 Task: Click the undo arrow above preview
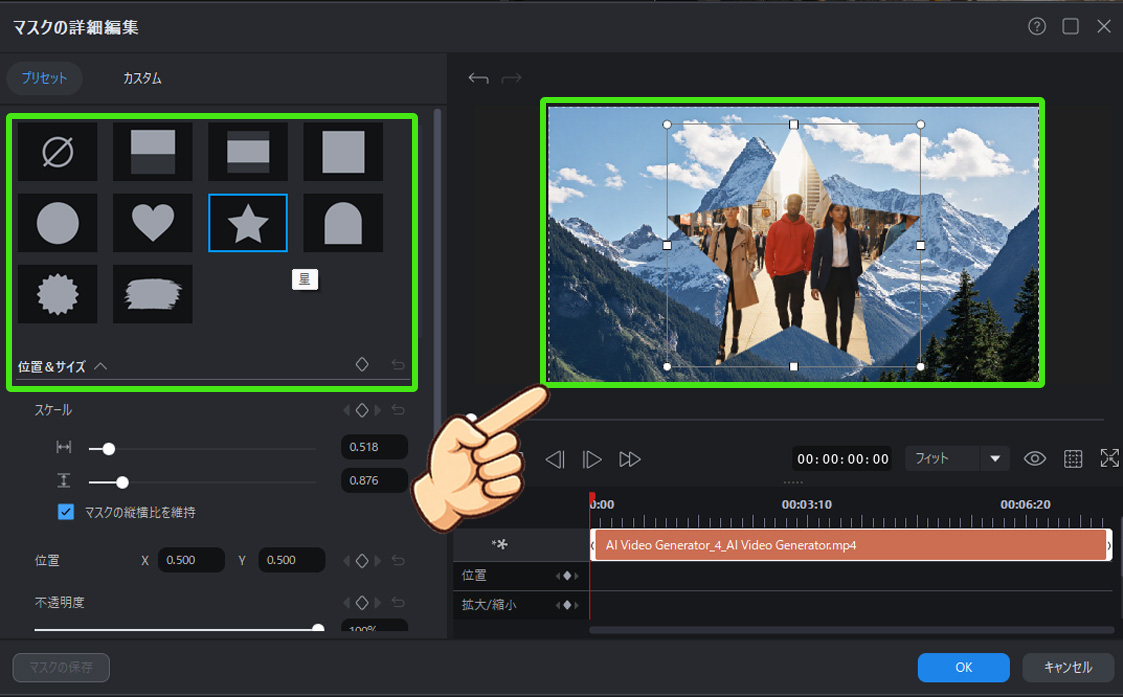tap(478, 78)
